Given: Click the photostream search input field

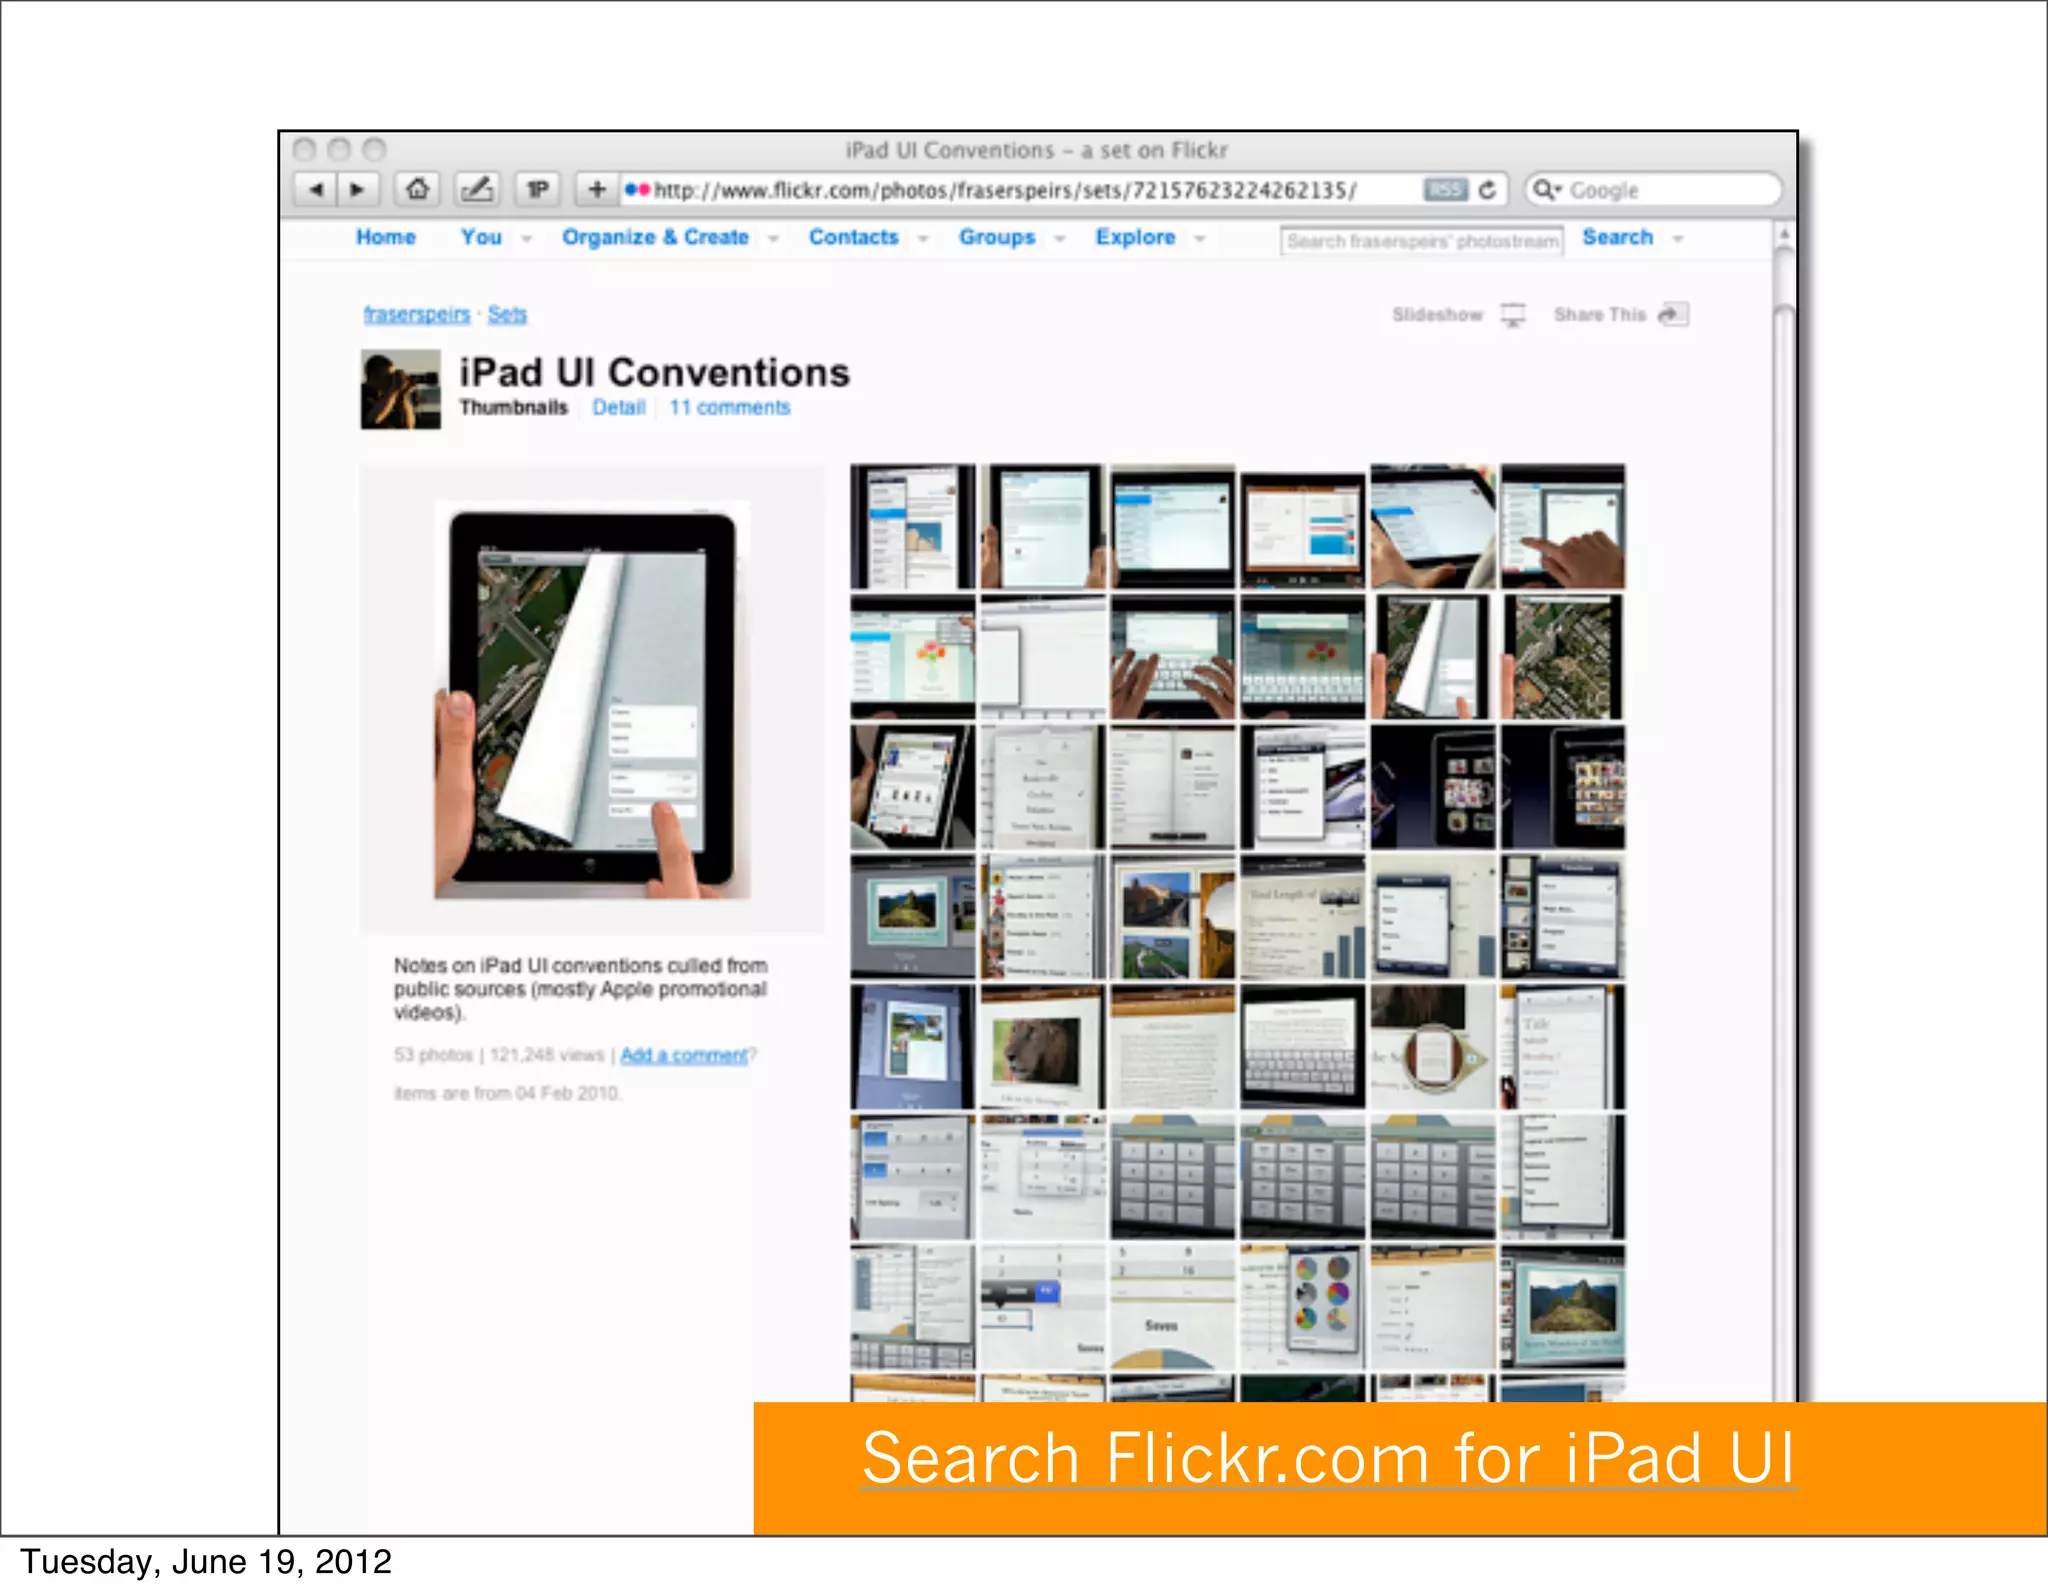Looking at the screenshot, I should [1421, 241].
